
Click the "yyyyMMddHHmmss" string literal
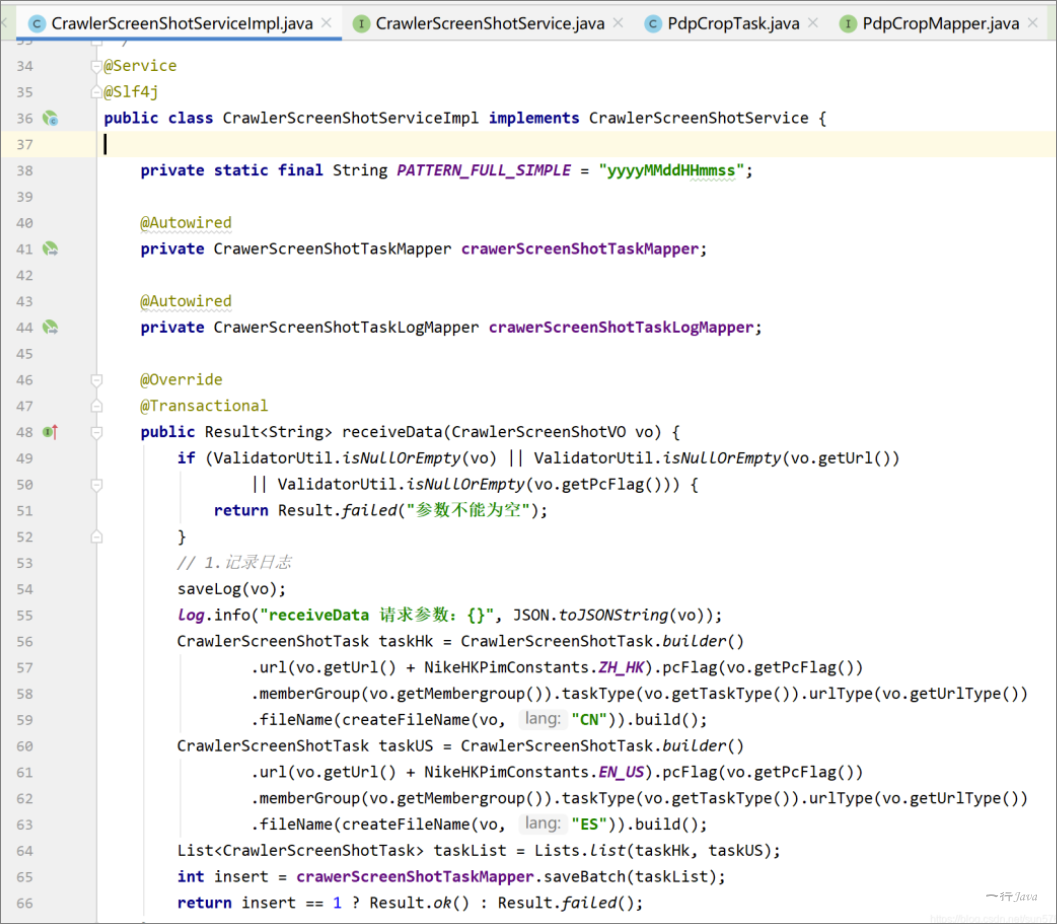(671, 171)
